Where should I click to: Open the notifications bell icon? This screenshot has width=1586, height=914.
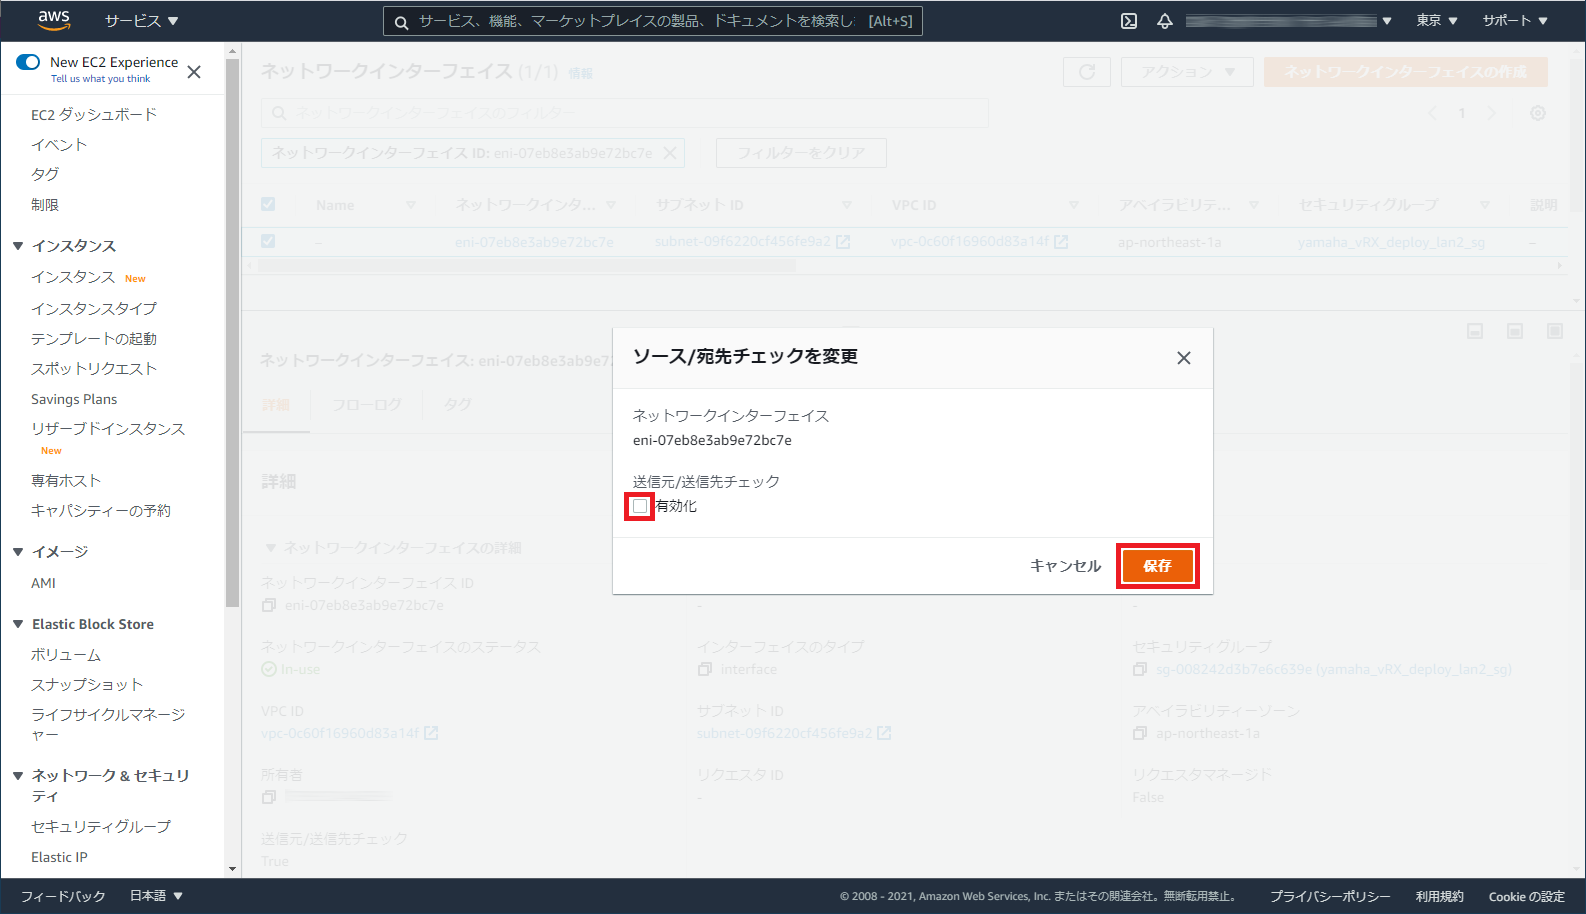coord(1165,21)
